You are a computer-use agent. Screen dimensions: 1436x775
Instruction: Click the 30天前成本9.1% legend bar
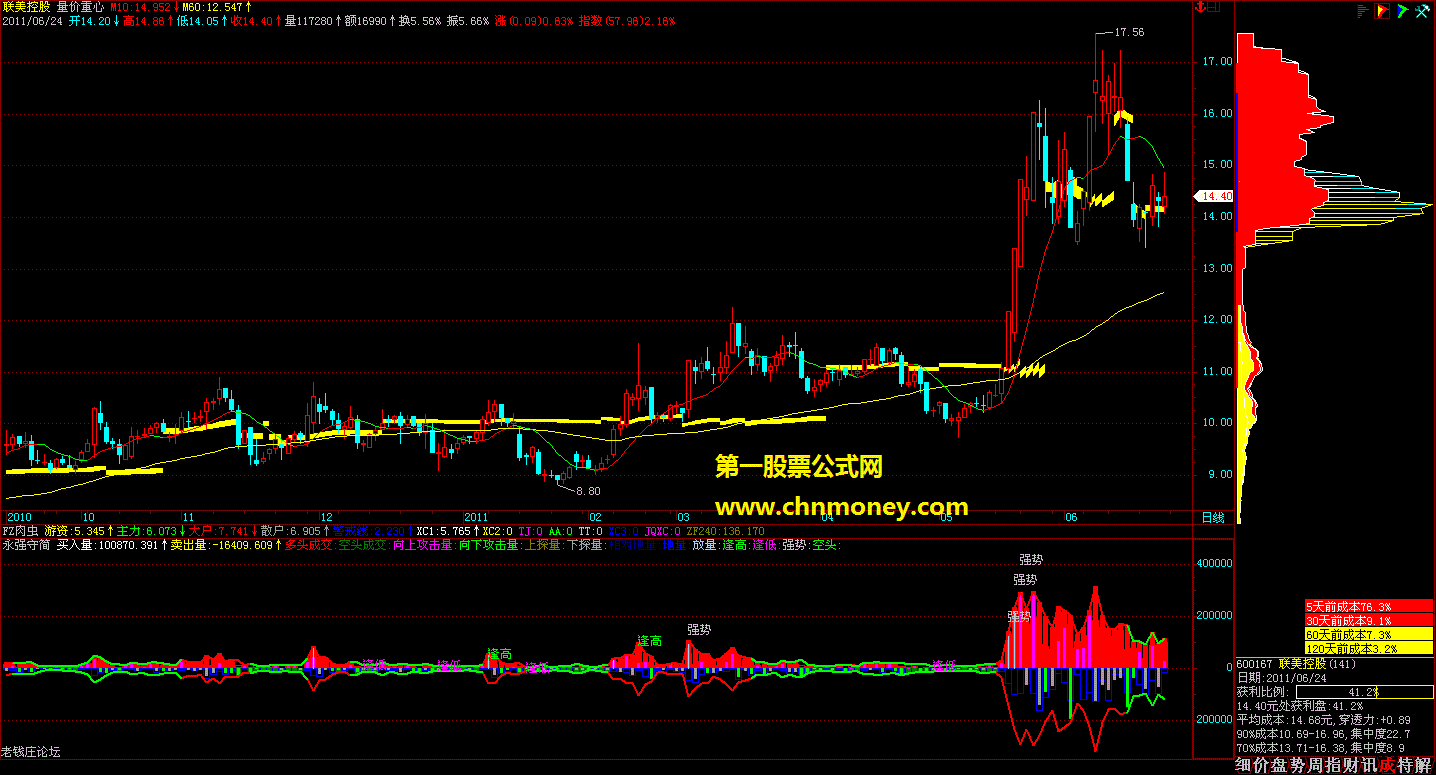[x=1368, y=620]
